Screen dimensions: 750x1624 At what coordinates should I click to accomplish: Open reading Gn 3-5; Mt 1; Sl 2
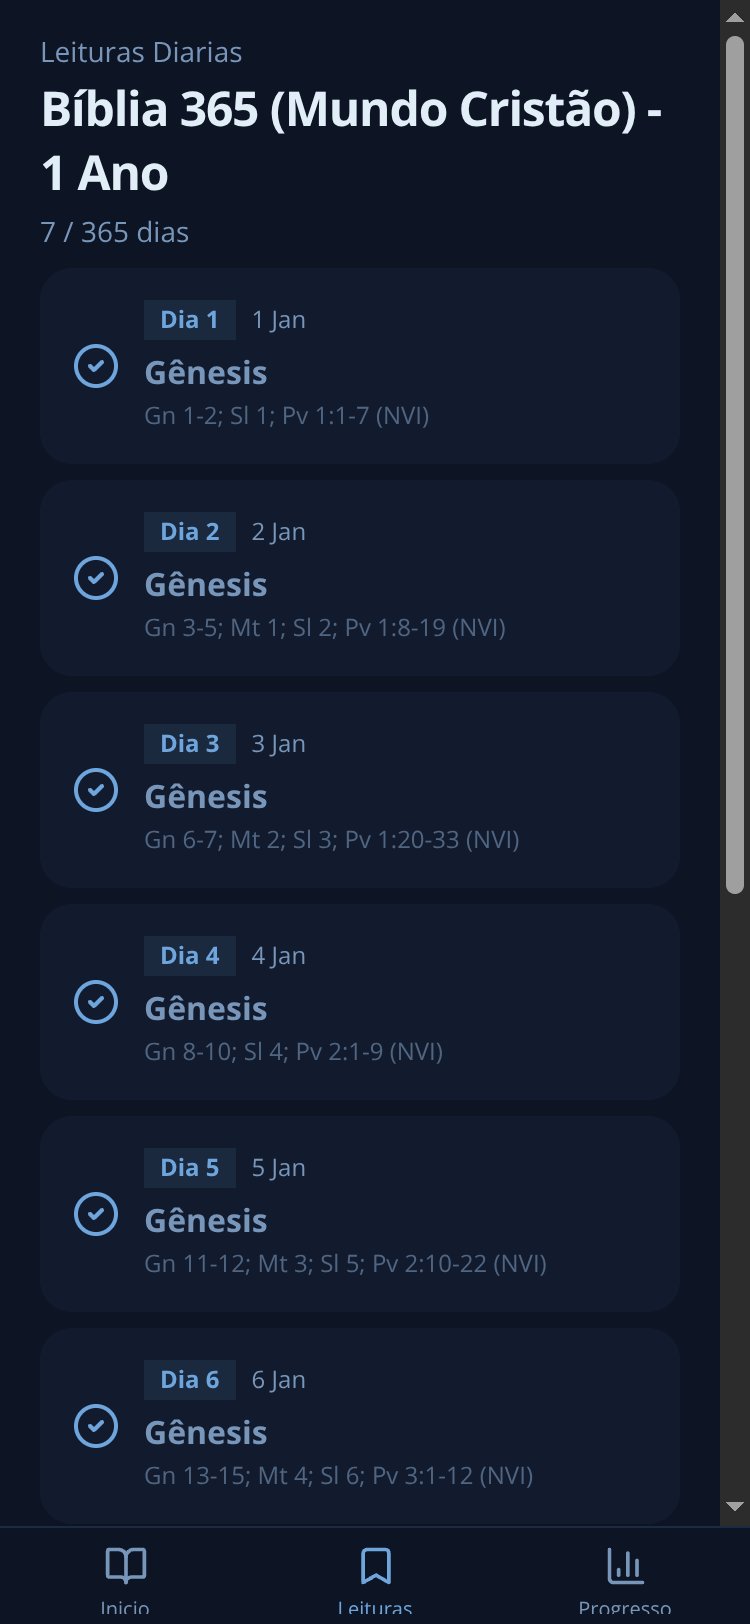[325, 627]
